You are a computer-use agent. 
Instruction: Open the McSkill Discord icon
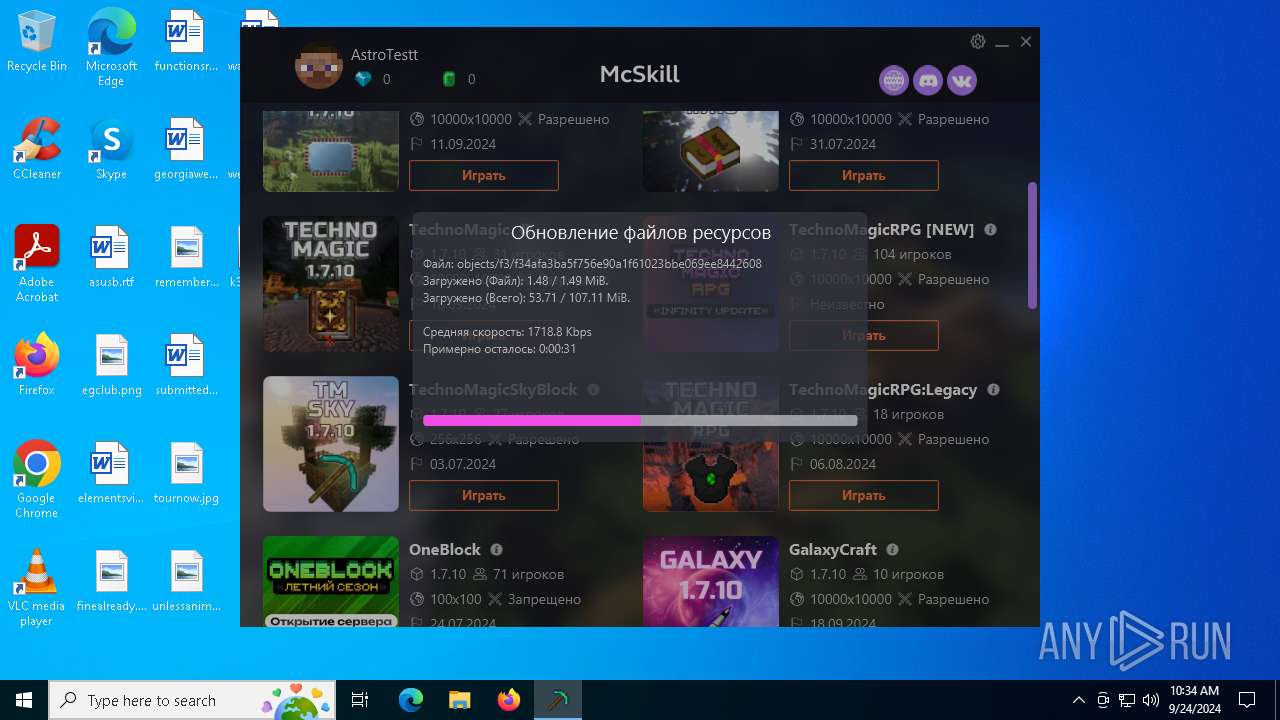tap(928, 81)
